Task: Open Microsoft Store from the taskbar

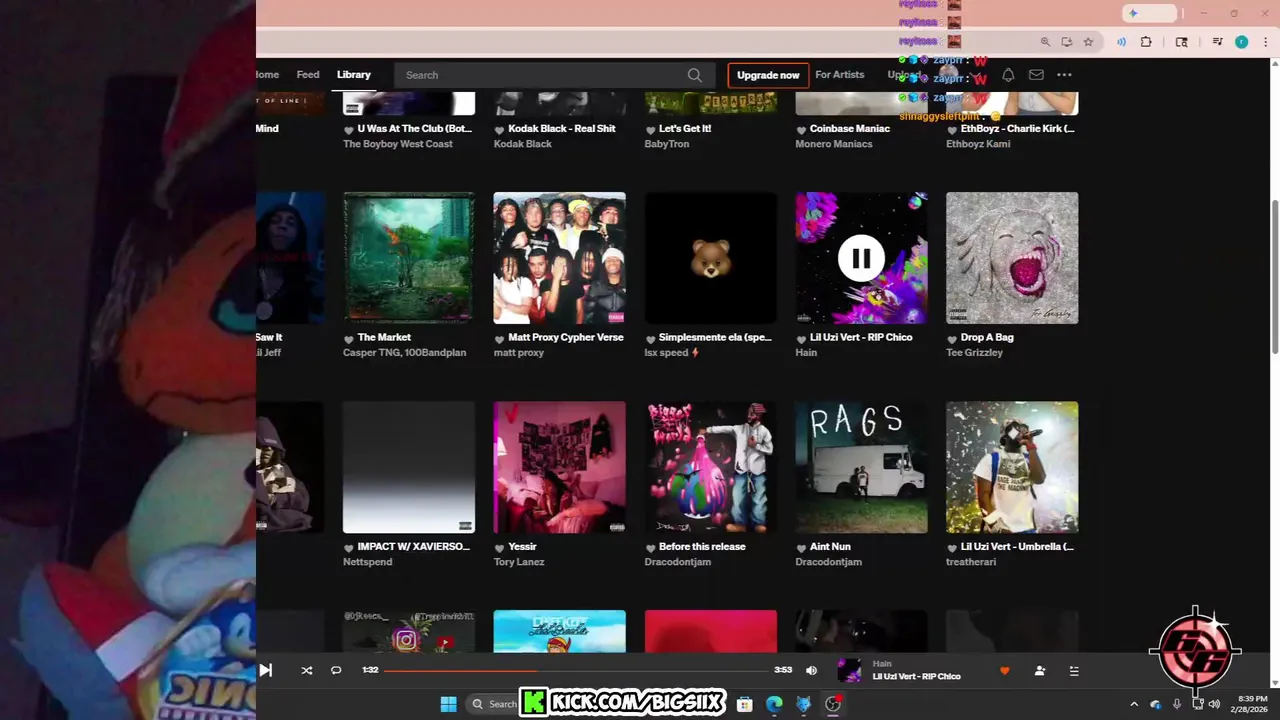Action: click(744, 704)
